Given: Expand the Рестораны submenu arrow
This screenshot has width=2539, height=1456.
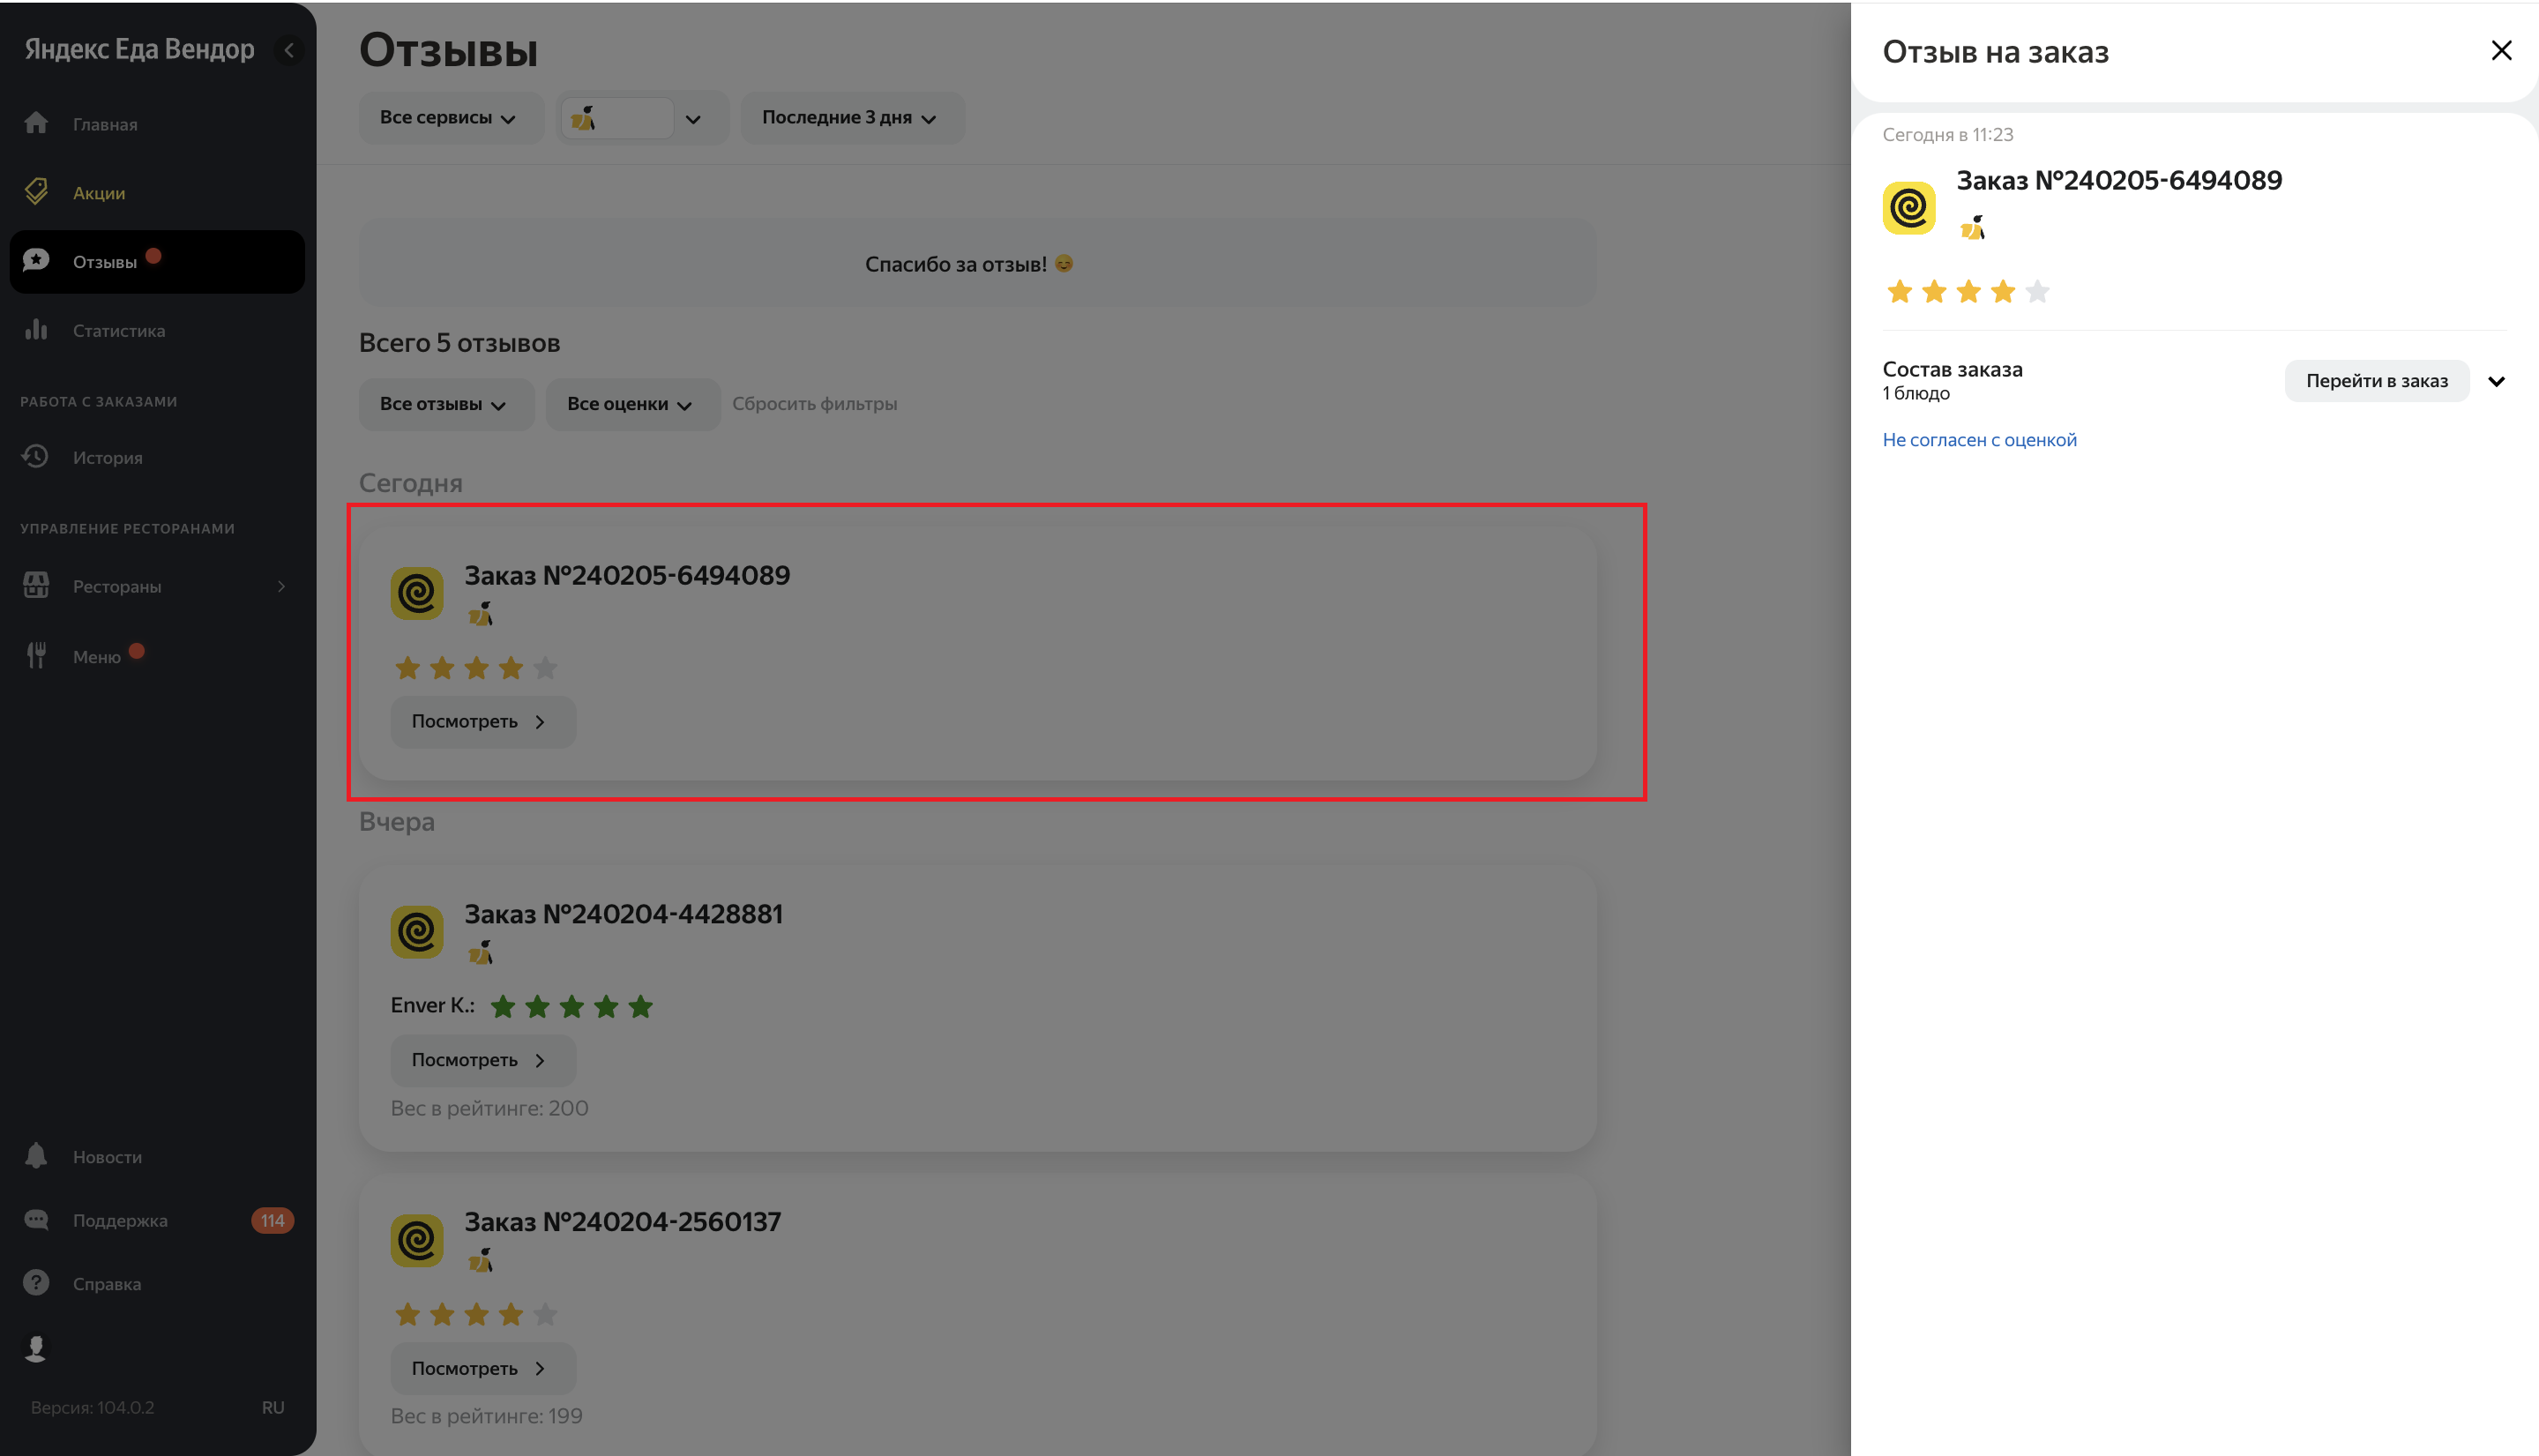Looking at the screenshot, I should pyautogui.click(x=281, y=586).
